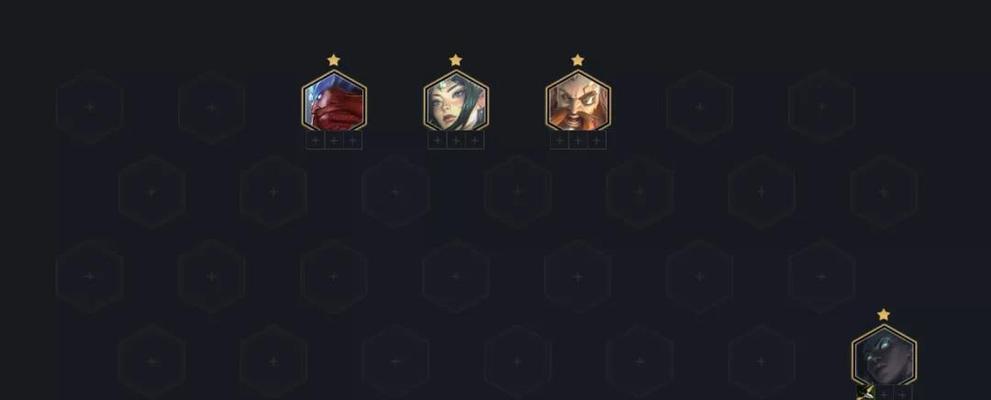
Task: Select the red-masked blue-haired champion portrait
Action: coord(334,101)
